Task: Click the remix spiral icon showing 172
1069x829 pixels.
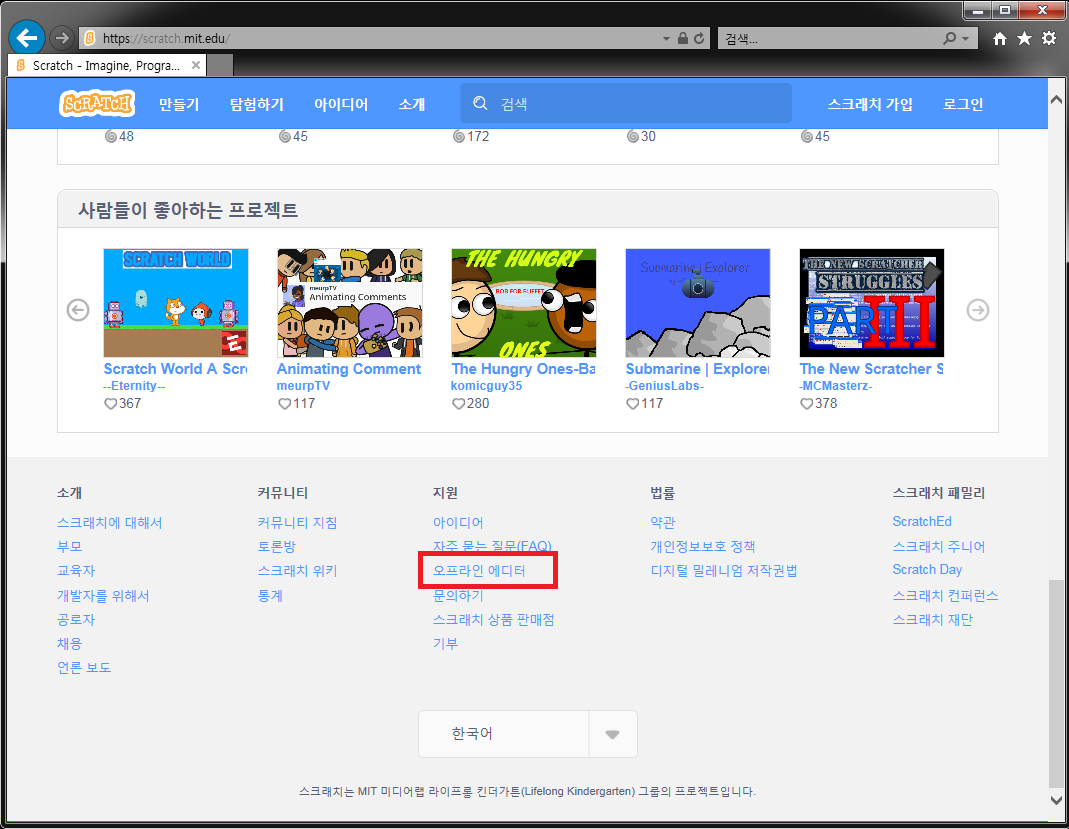Action: (x=459, y=136)
